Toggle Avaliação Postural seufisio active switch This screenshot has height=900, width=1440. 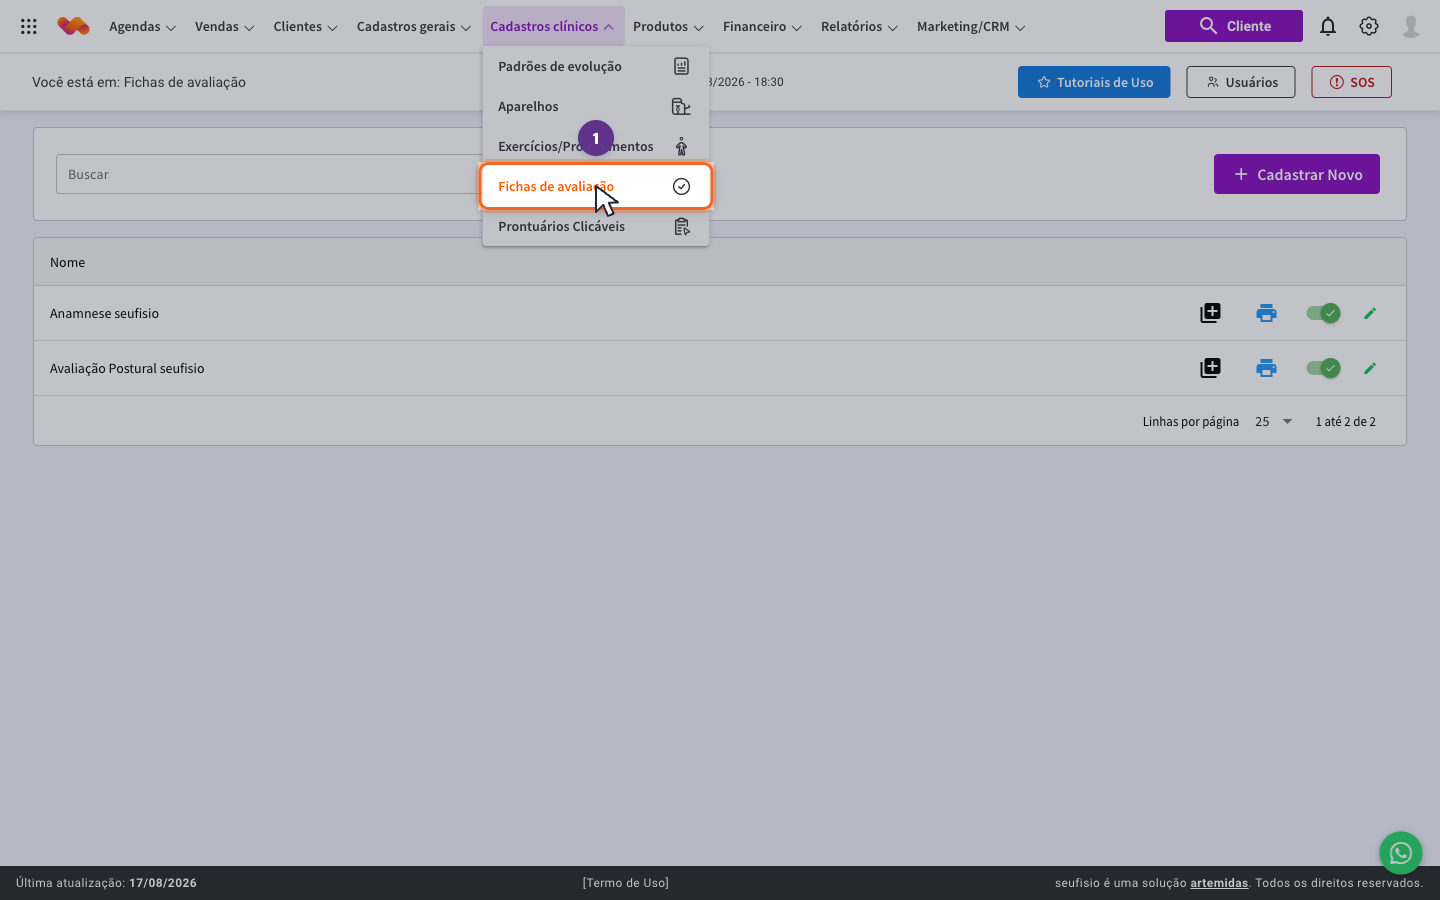coord(1323,368)
